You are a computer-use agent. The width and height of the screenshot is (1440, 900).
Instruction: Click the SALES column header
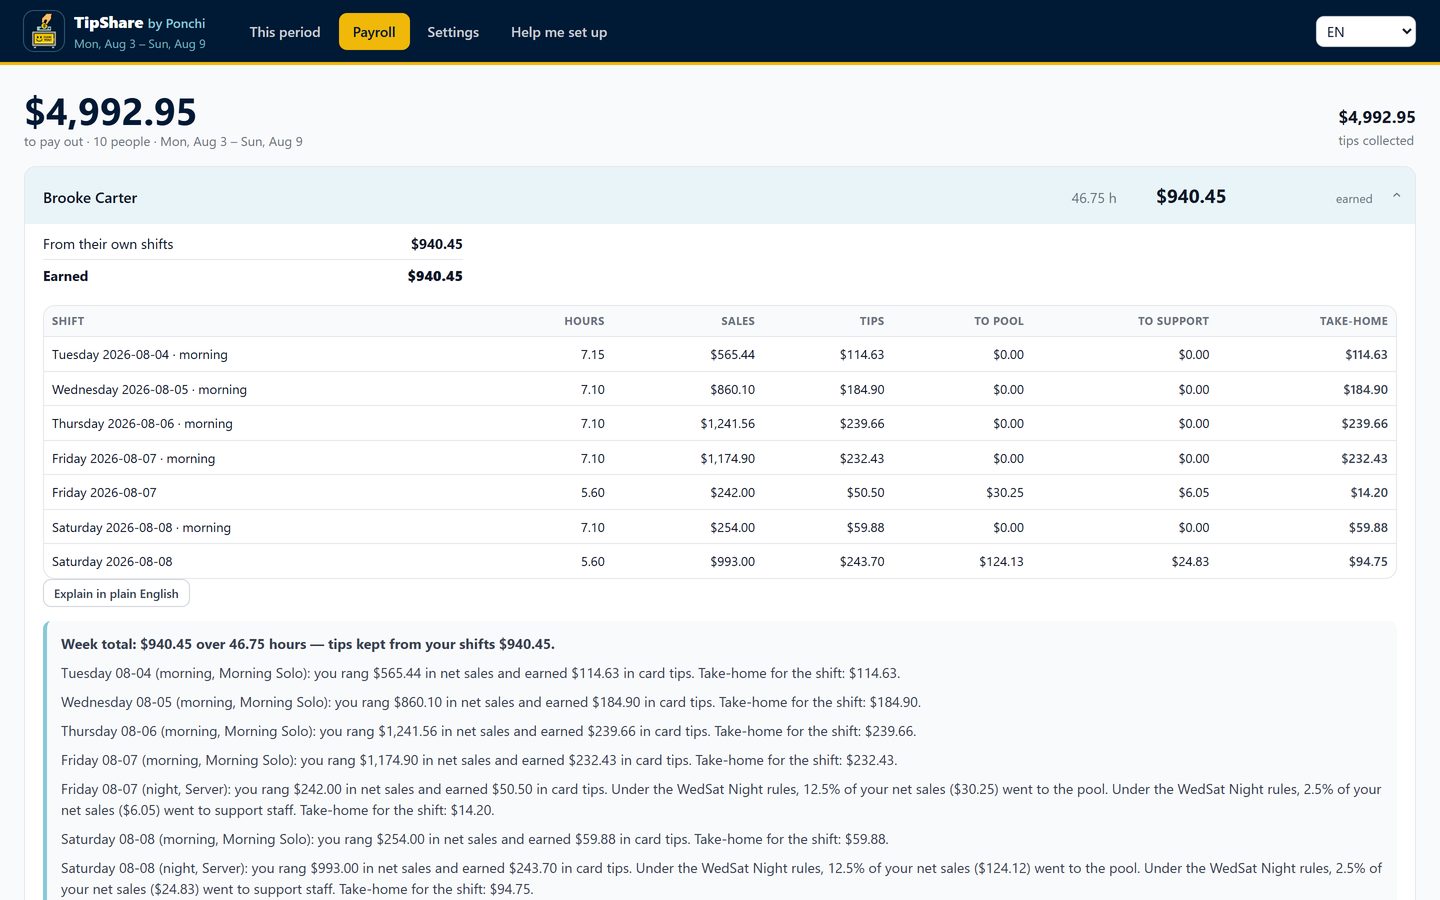click(738, 321)
